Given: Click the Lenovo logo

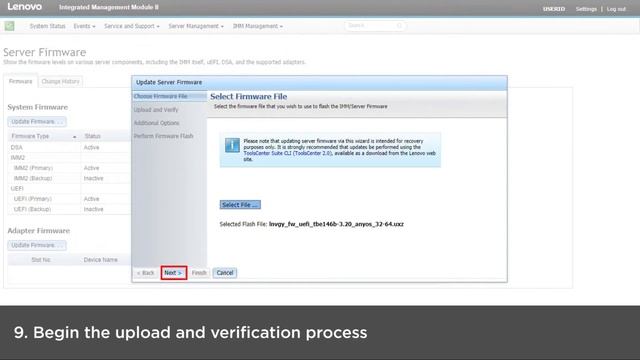Looking at the screenshot, I should click(x=24, y=7).
